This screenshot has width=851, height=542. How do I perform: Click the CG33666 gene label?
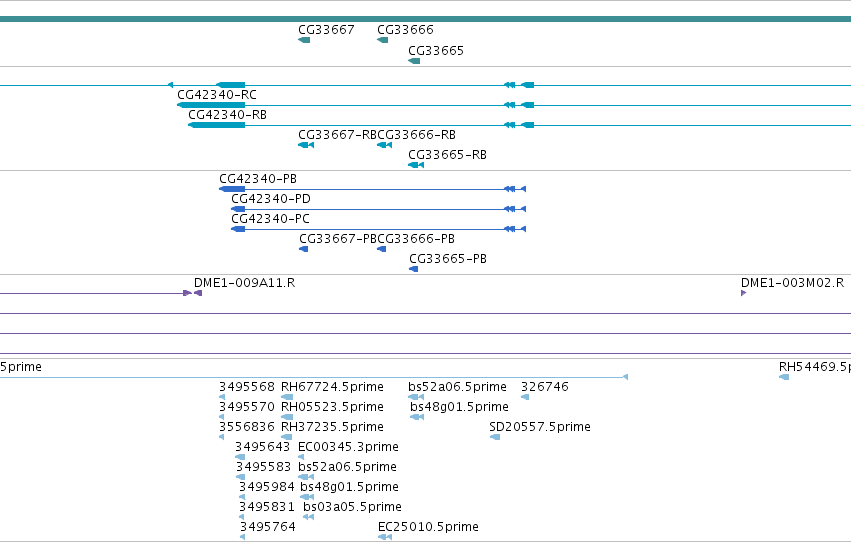point(405,30)
